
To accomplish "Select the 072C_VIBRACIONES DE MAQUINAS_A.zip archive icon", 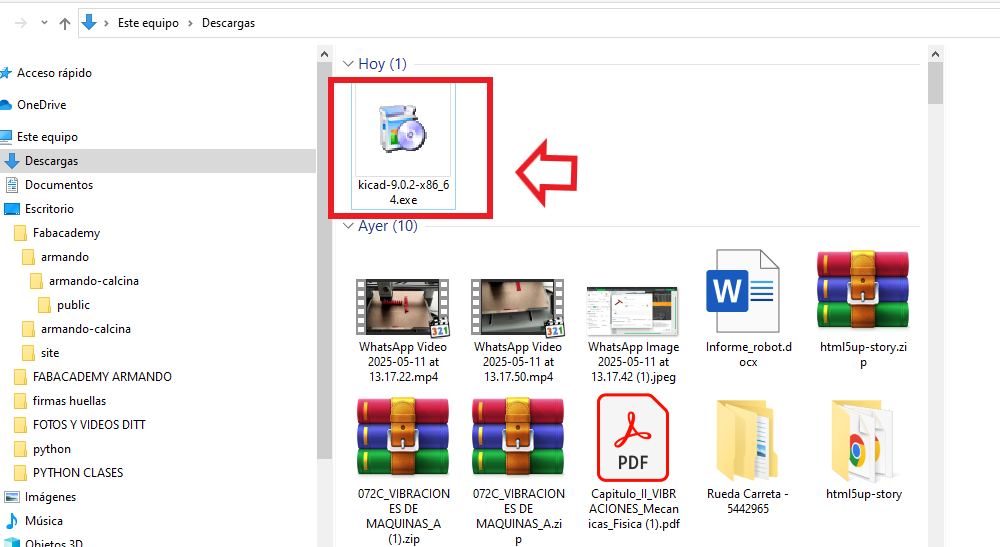I will coord(518,437).
